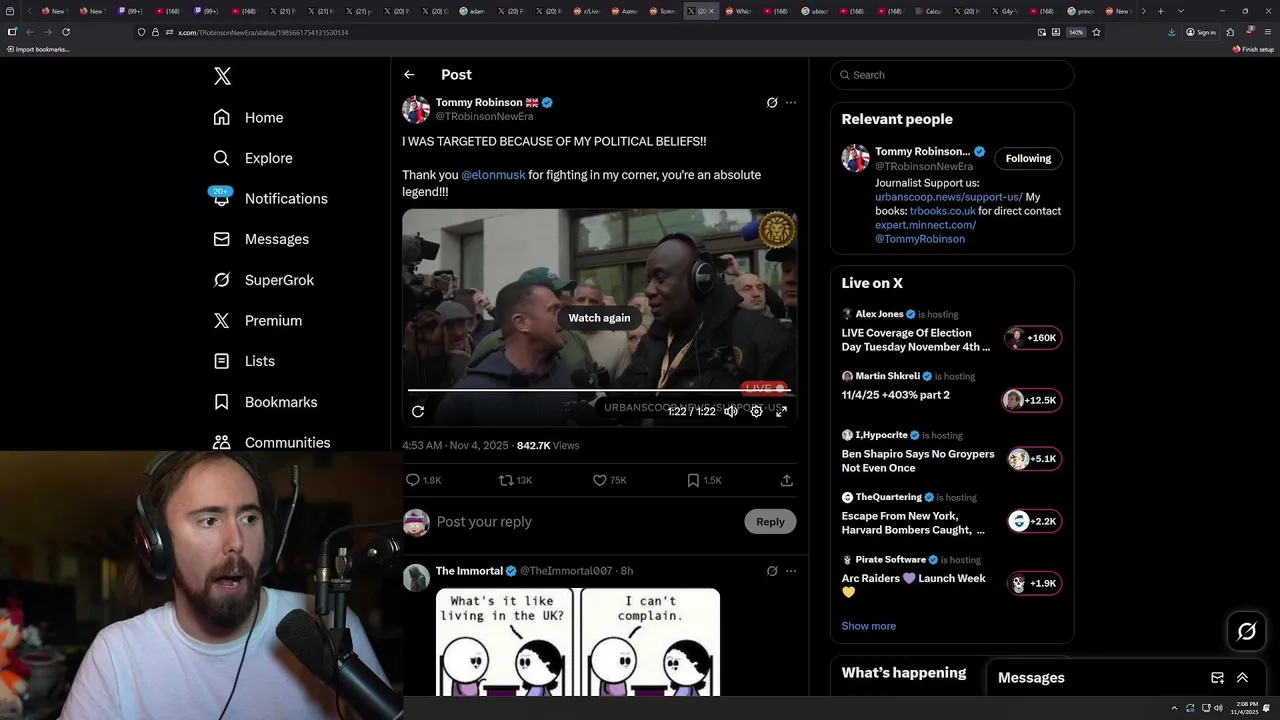Click Grok icon on The Immortal reply
The width and height of the screenshot is (1280, 720).
coord(772,571)
